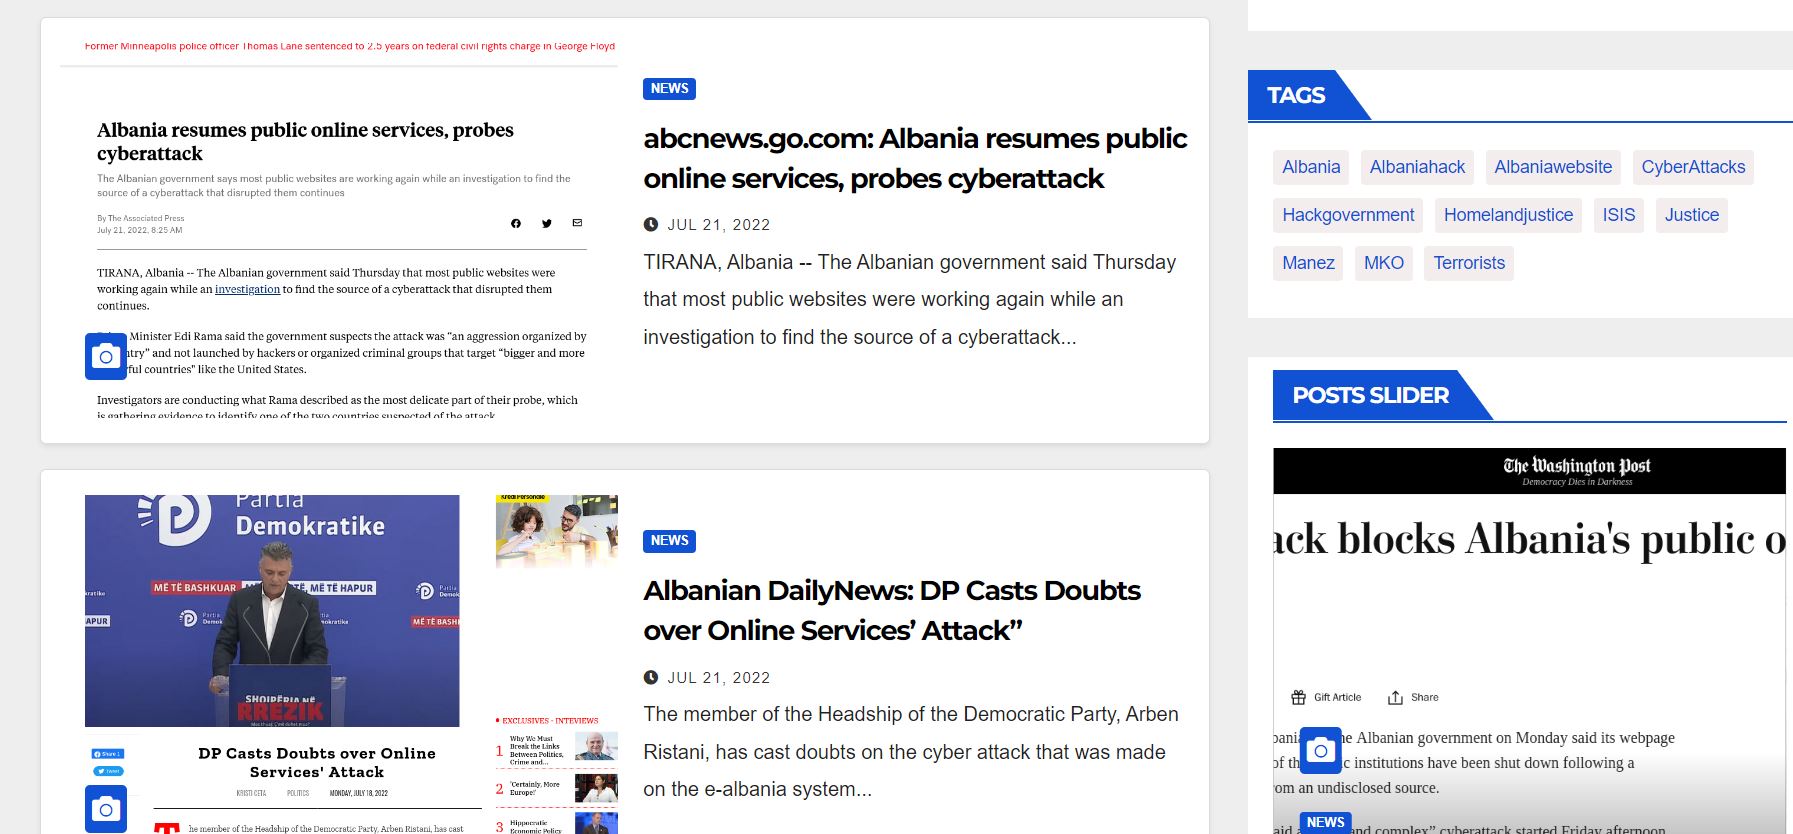1793x834 pixels.
Task: Click camera icon on DP Casts Doubts thumbnail
Action: (x=106, y=809)
